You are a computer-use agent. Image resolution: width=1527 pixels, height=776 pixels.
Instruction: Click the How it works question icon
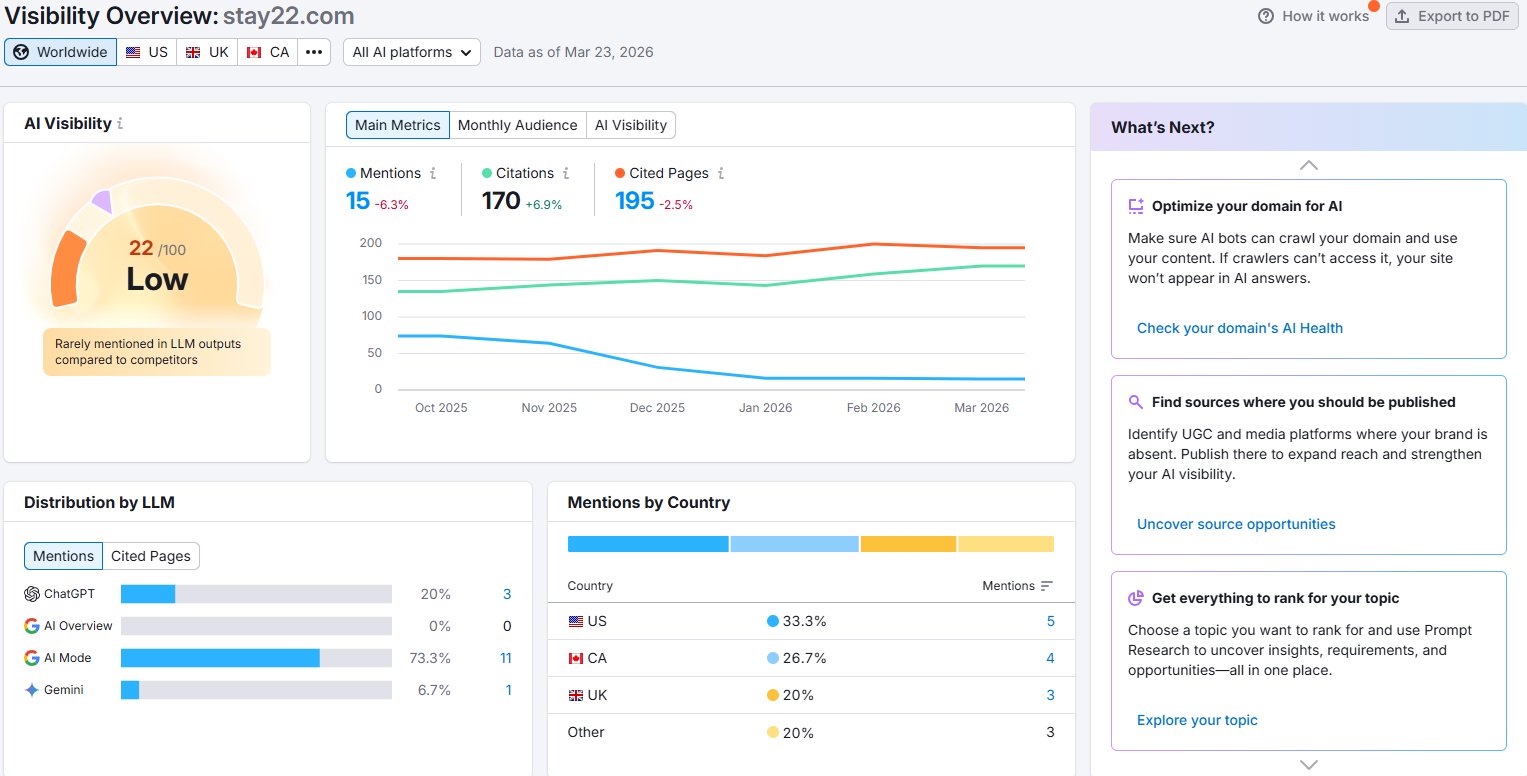click(1266, 16)
